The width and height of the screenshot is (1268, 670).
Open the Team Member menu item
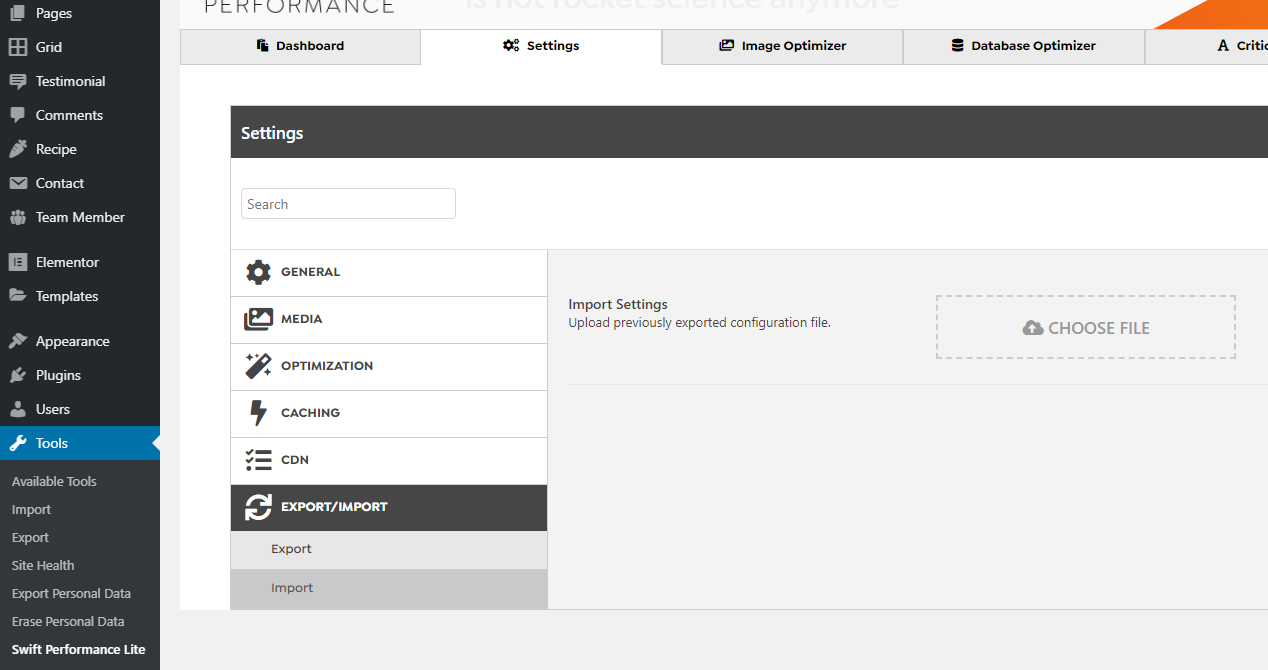(x=80, y=217)
